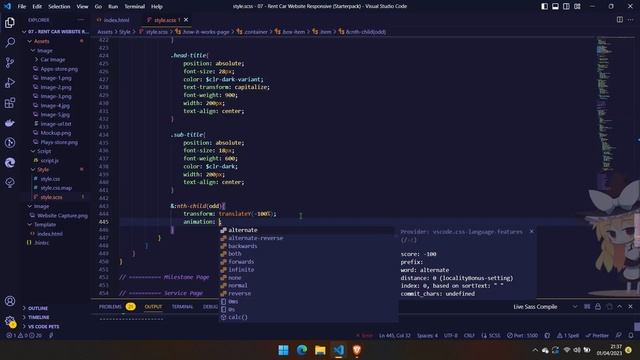Click the clear output icon in panel
640x360 pixels.
coord(587,307)
